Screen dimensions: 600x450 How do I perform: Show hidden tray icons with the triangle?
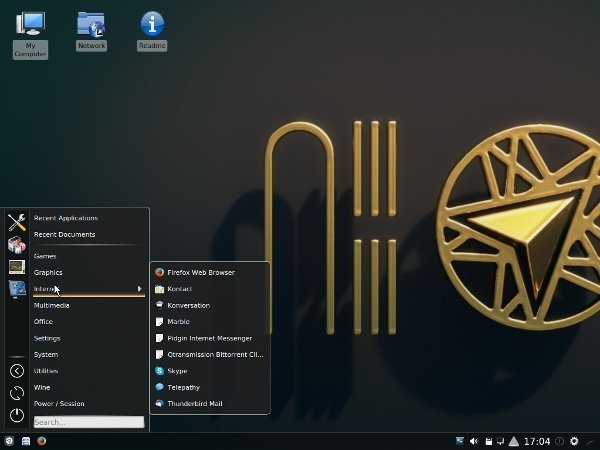click(514, 441)
